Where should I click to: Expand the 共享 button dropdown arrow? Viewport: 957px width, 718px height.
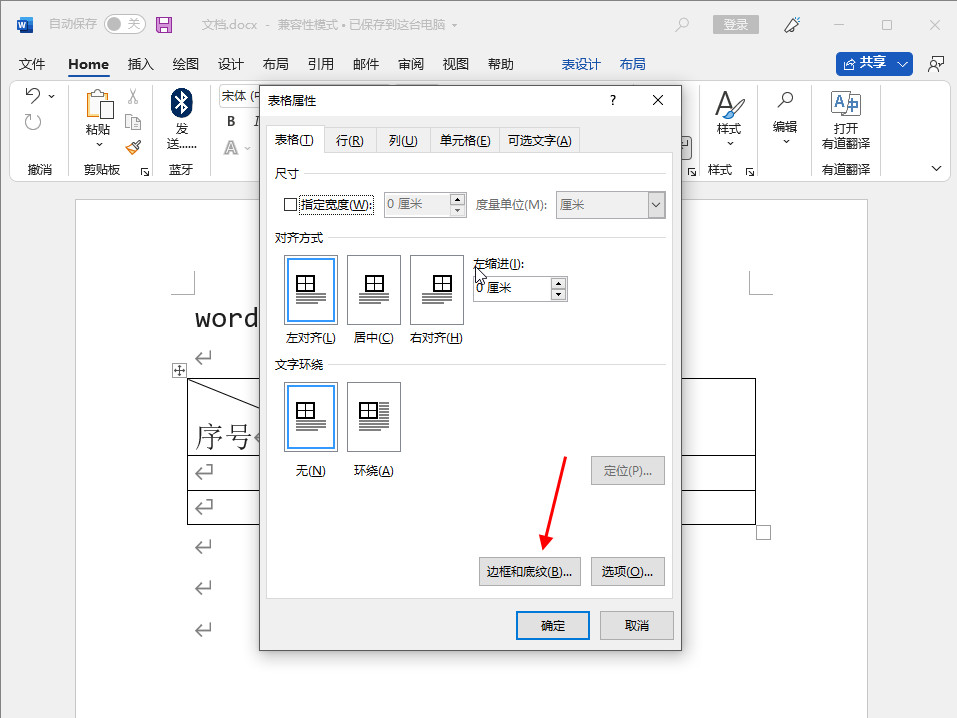point(903,63)
